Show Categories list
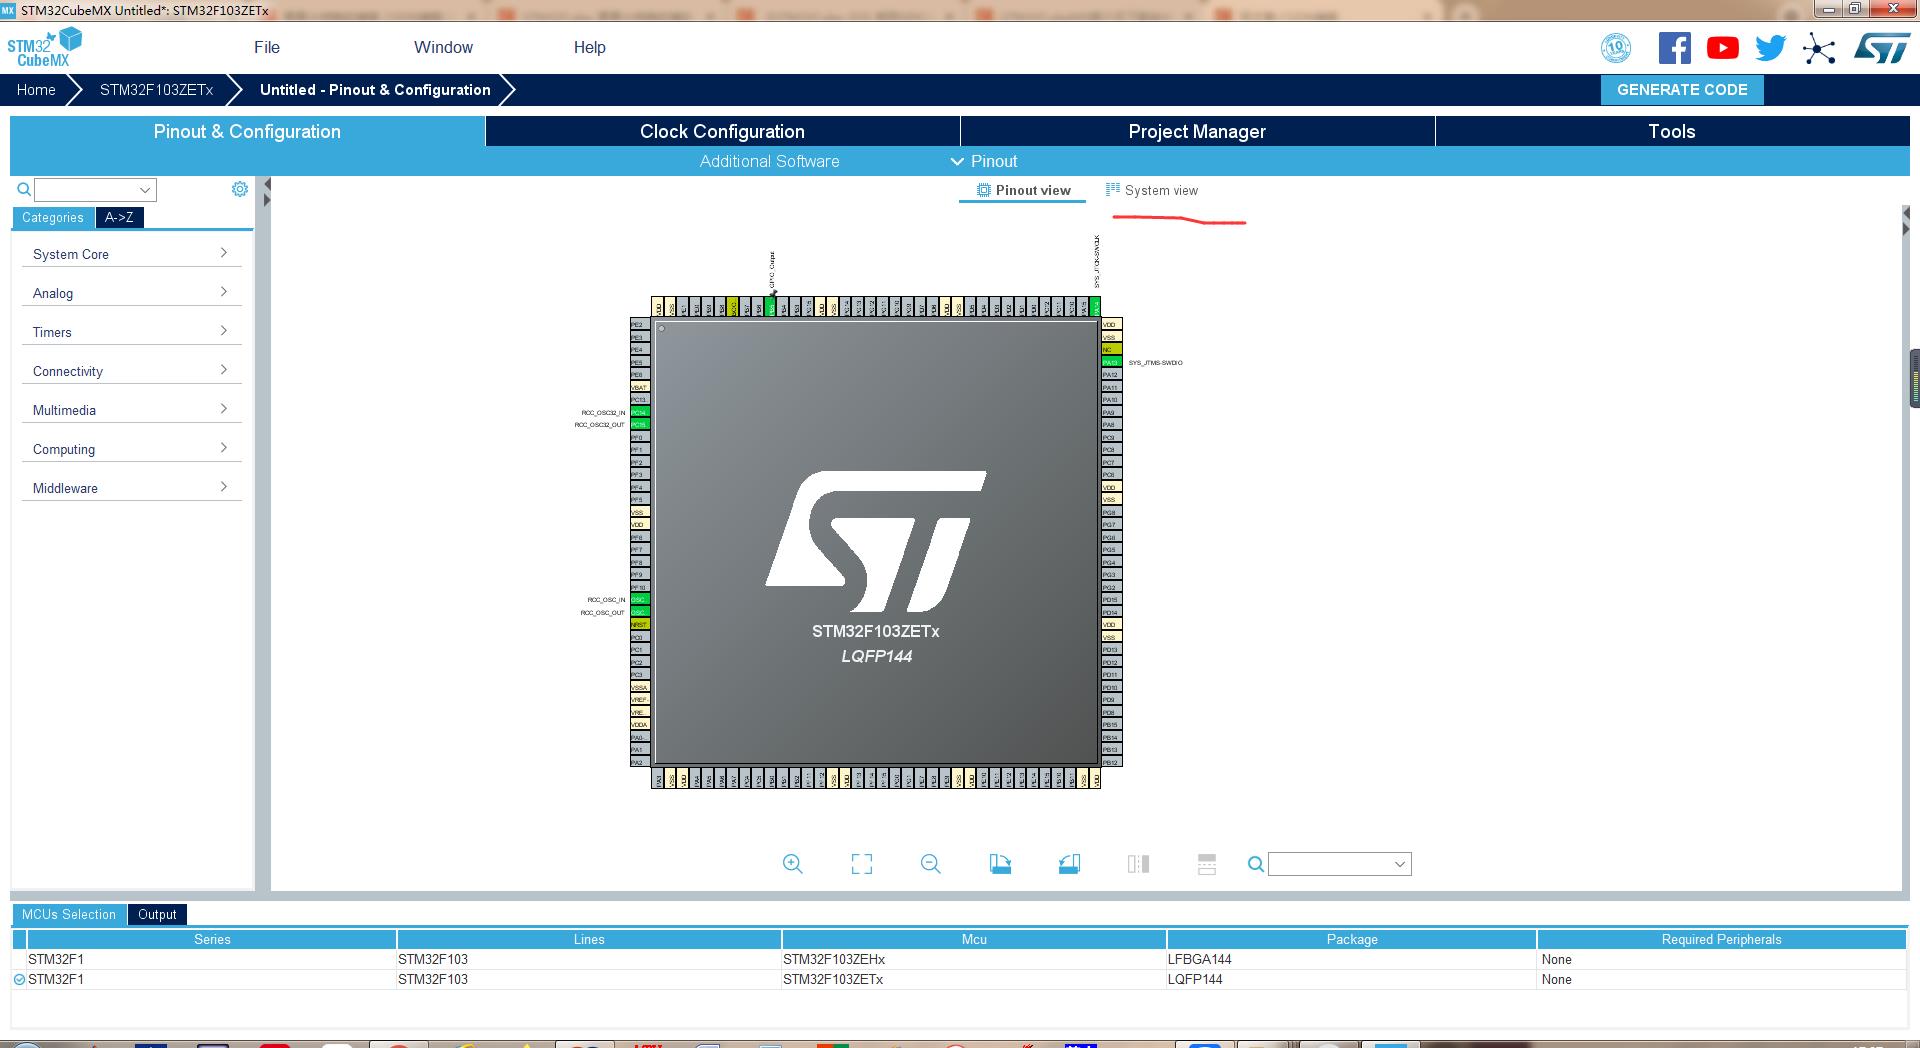 53,217
